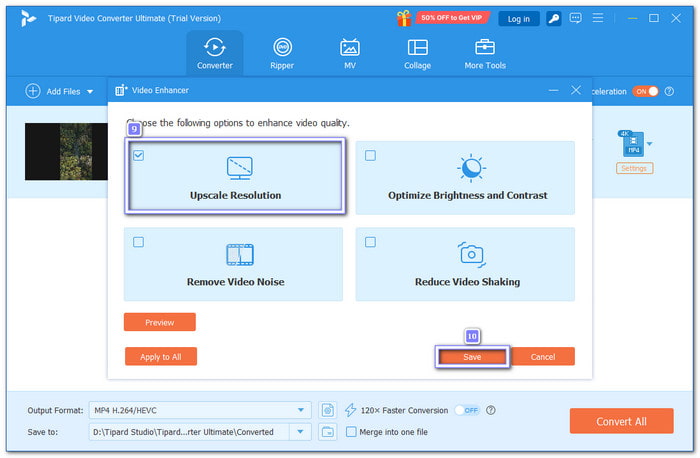Open the Ripper tab

coord(283,53)
